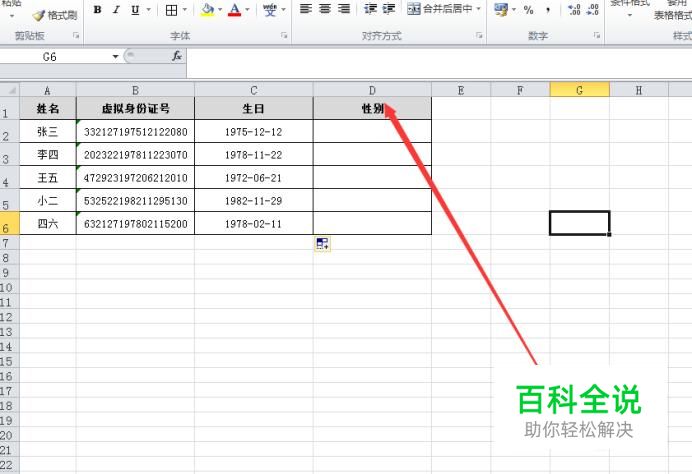Increase indent
This screenshot has width=692, height=474.
[x=388, y=8]
